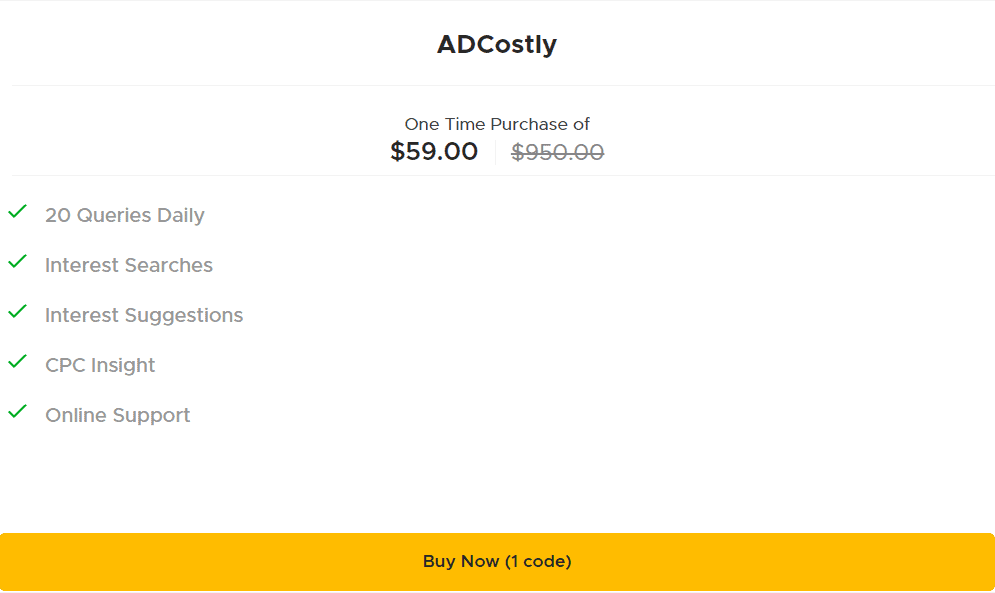Click the checkmark beside Online Support
This screenshot has width=995, height=593.
pos(16,412)
